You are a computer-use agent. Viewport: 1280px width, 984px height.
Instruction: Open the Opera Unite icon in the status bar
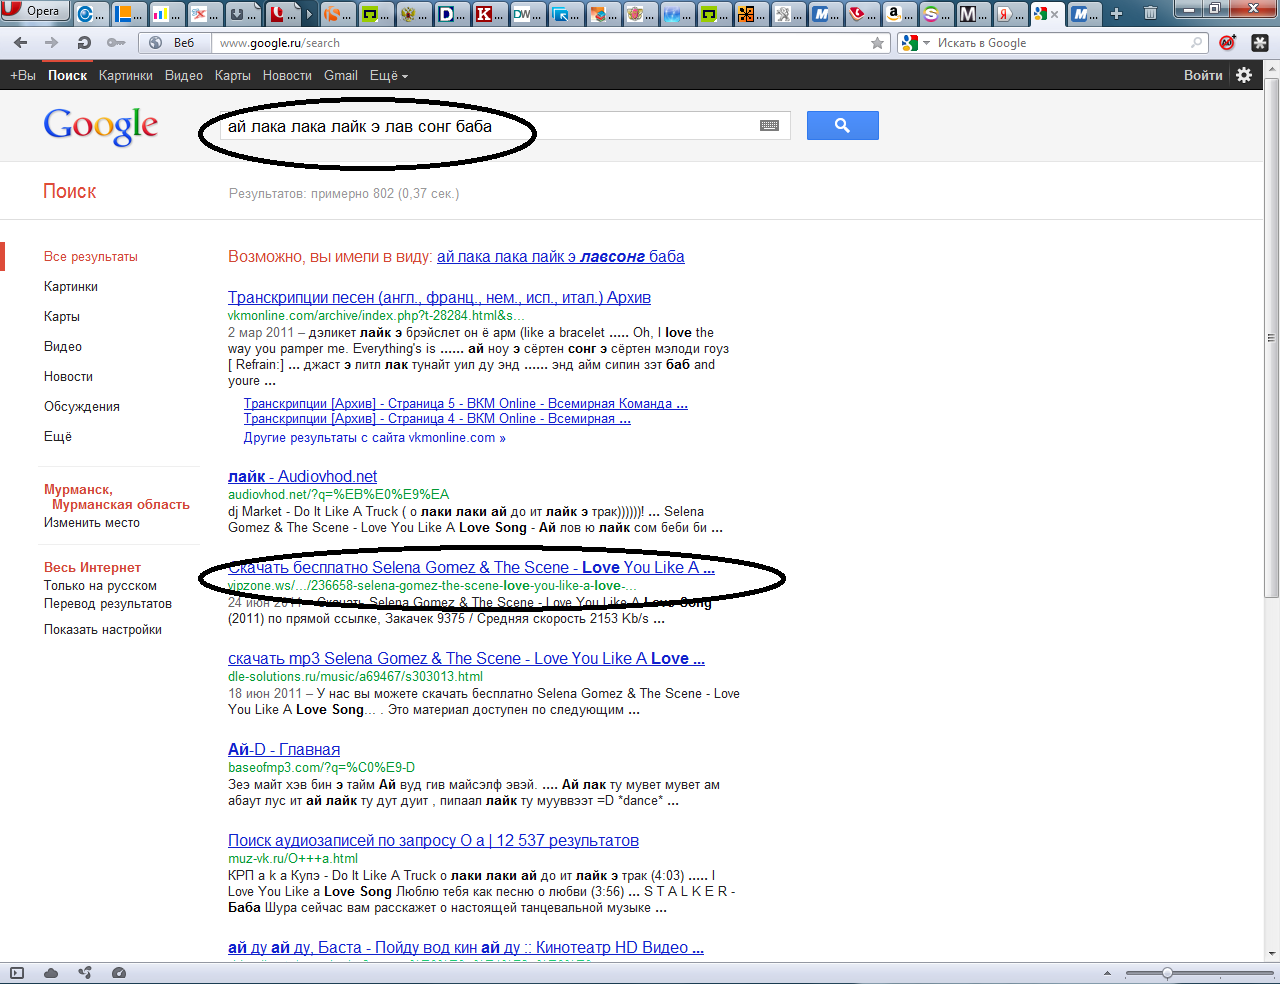pyautogui.click(x=85, y=973)
